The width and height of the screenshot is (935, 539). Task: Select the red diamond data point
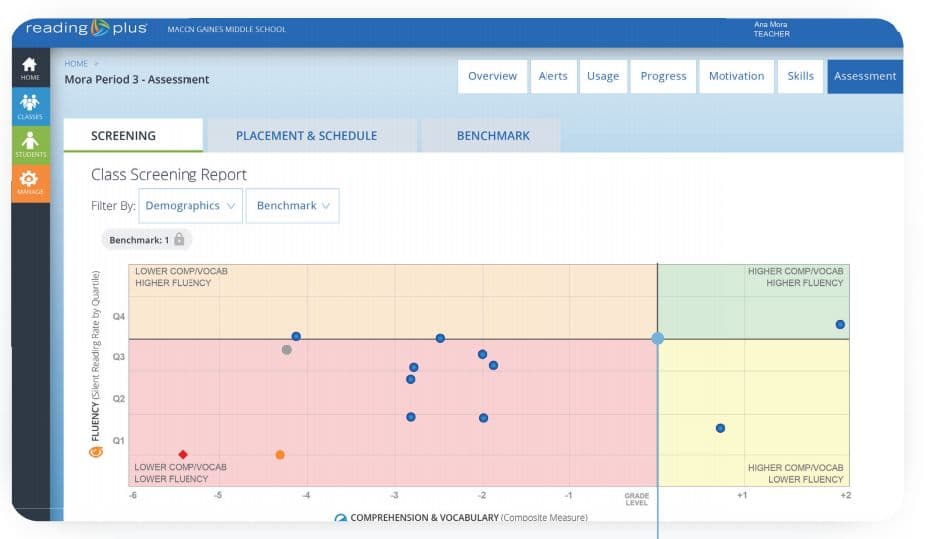click(x=183, y=454)
